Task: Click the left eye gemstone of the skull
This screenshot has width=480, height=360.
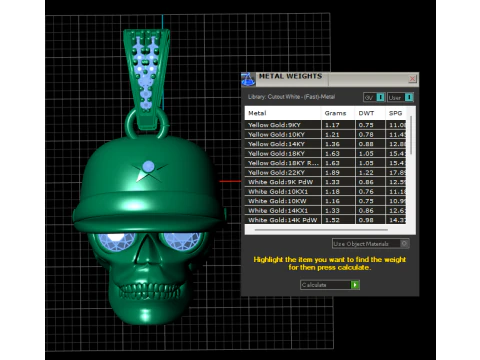Action: 116,241
